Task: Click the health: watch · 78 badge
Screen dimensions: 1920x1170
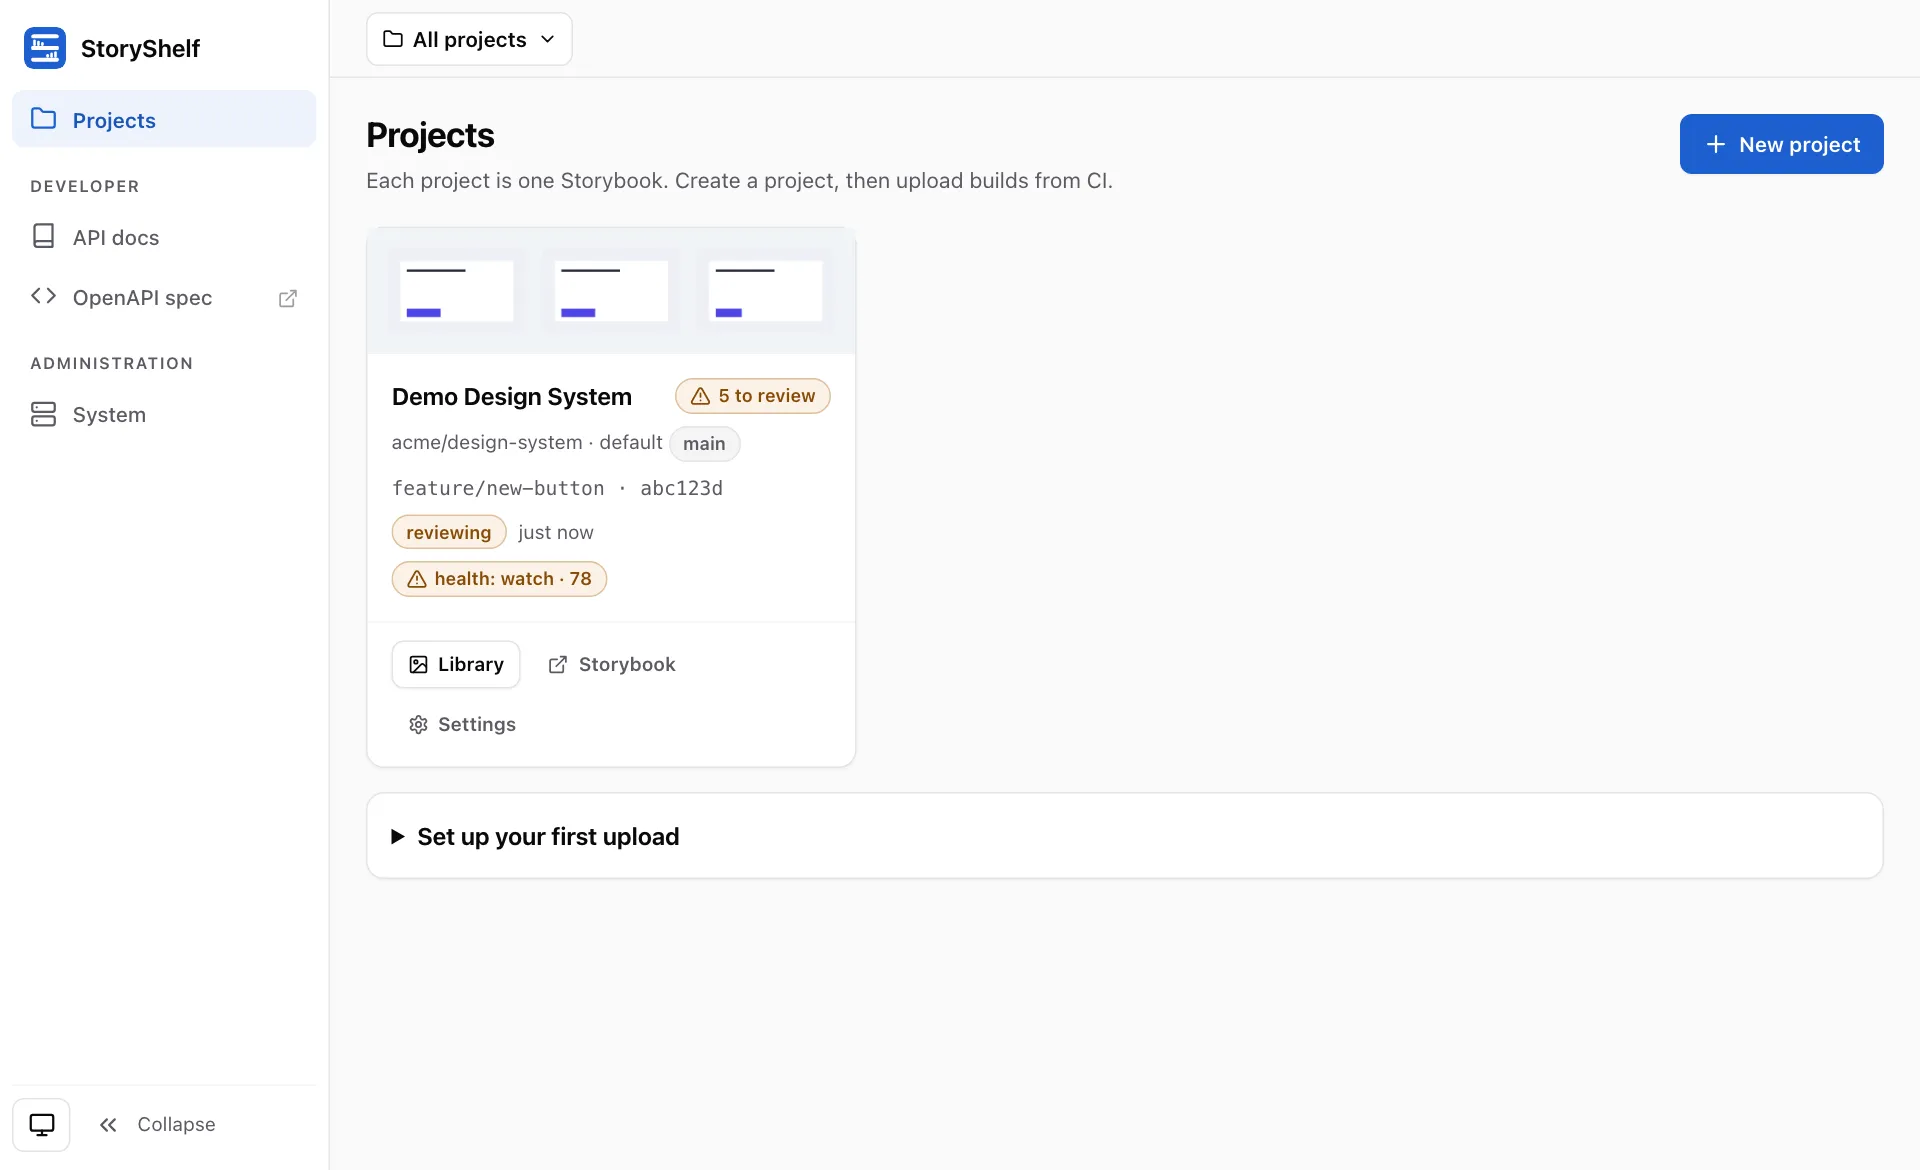Action: click(x=499, y=579)
